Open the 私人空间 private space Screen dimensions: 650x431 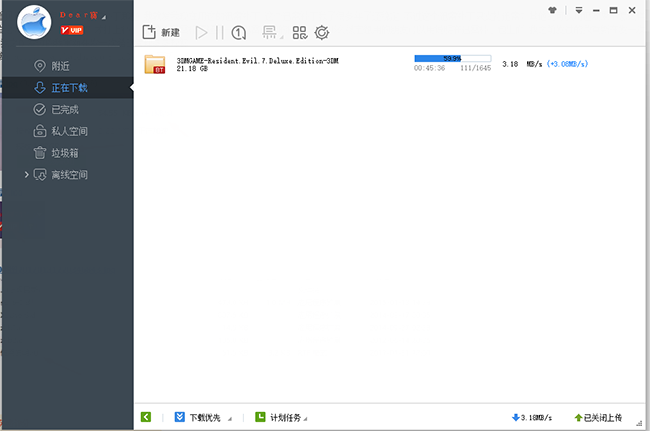(x=68, y=131)
